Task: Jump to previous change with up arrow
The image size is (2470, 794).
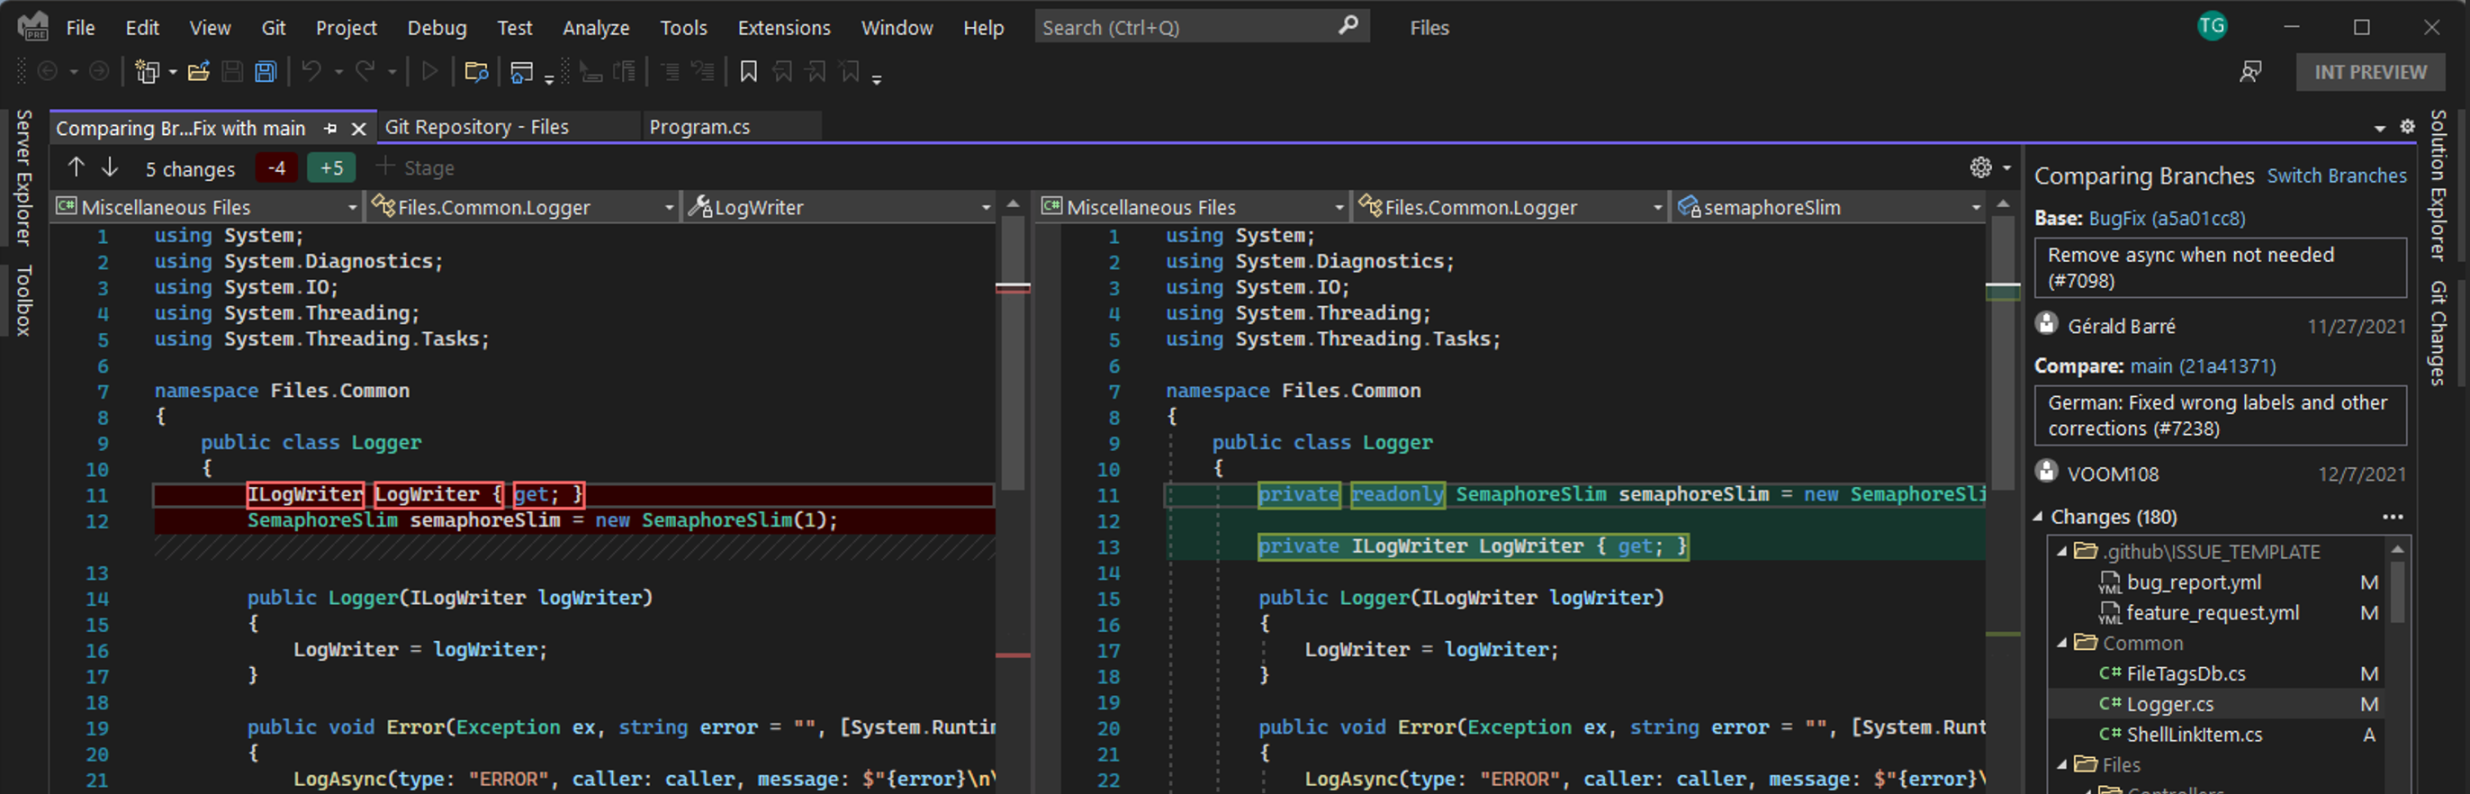Action: pos(76,167)
